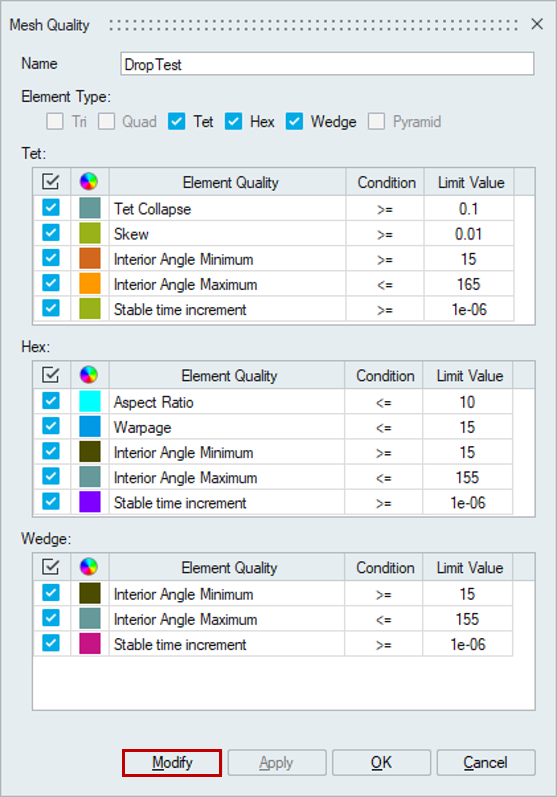557x797 pixels.
Task: Toggle select-all checkbox icon in Hex table header
Action: (51, 375)
